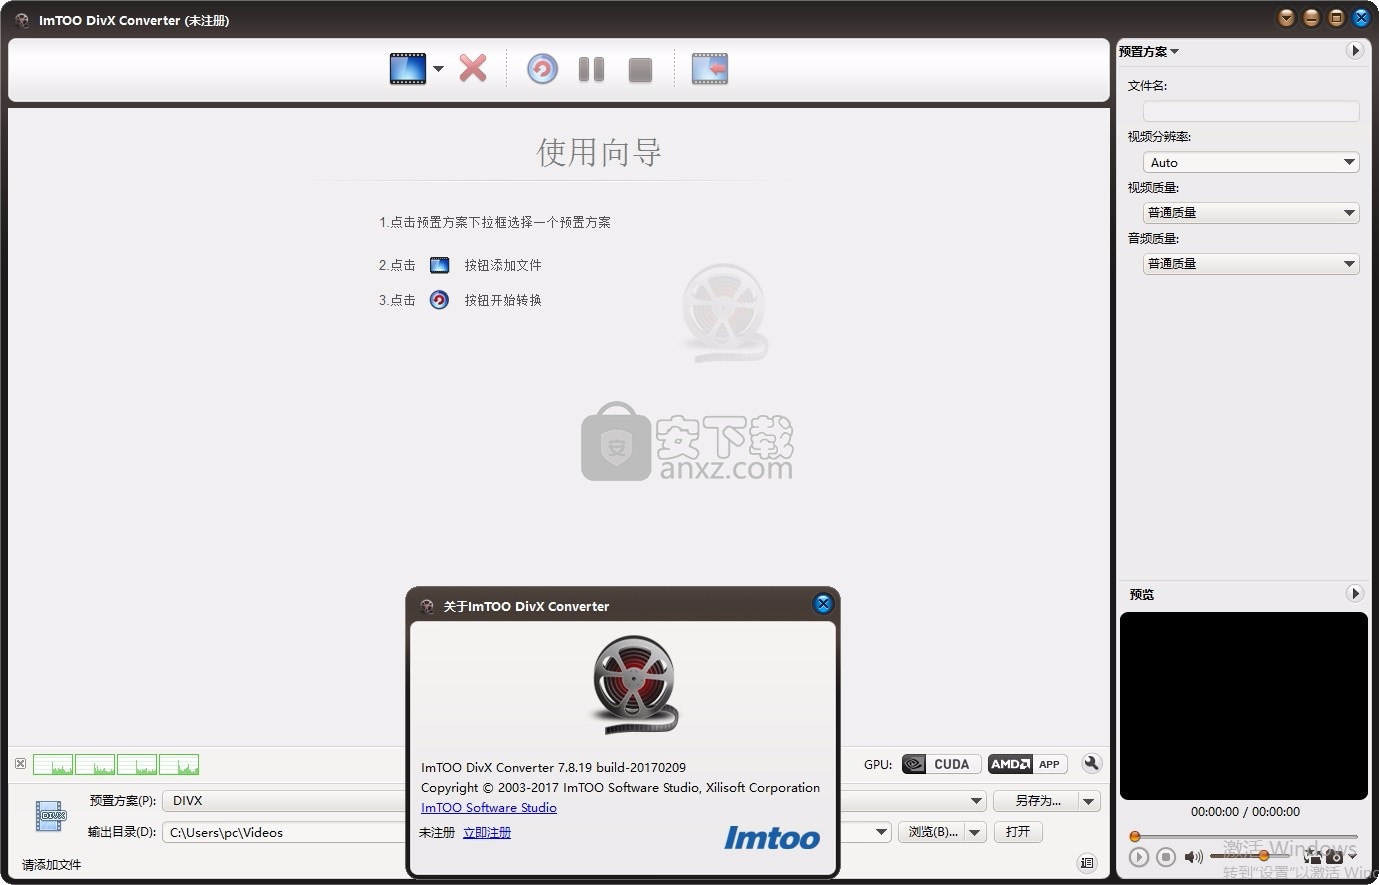
Task: Click the app film reel icon in title bar
Action: (22, 20)
